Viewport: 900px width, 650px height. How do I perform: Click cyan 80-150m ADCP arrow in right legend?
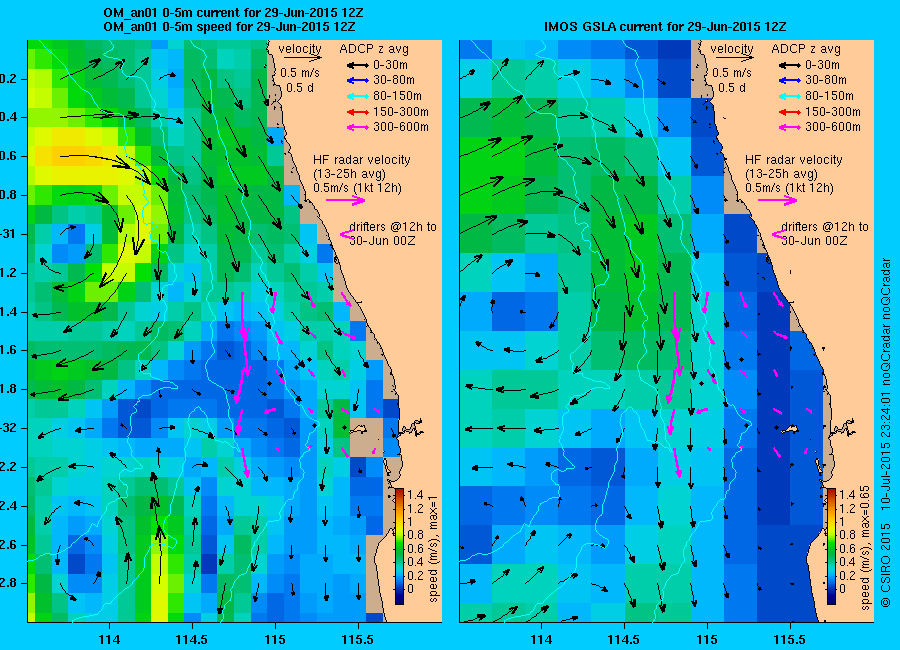790,96
